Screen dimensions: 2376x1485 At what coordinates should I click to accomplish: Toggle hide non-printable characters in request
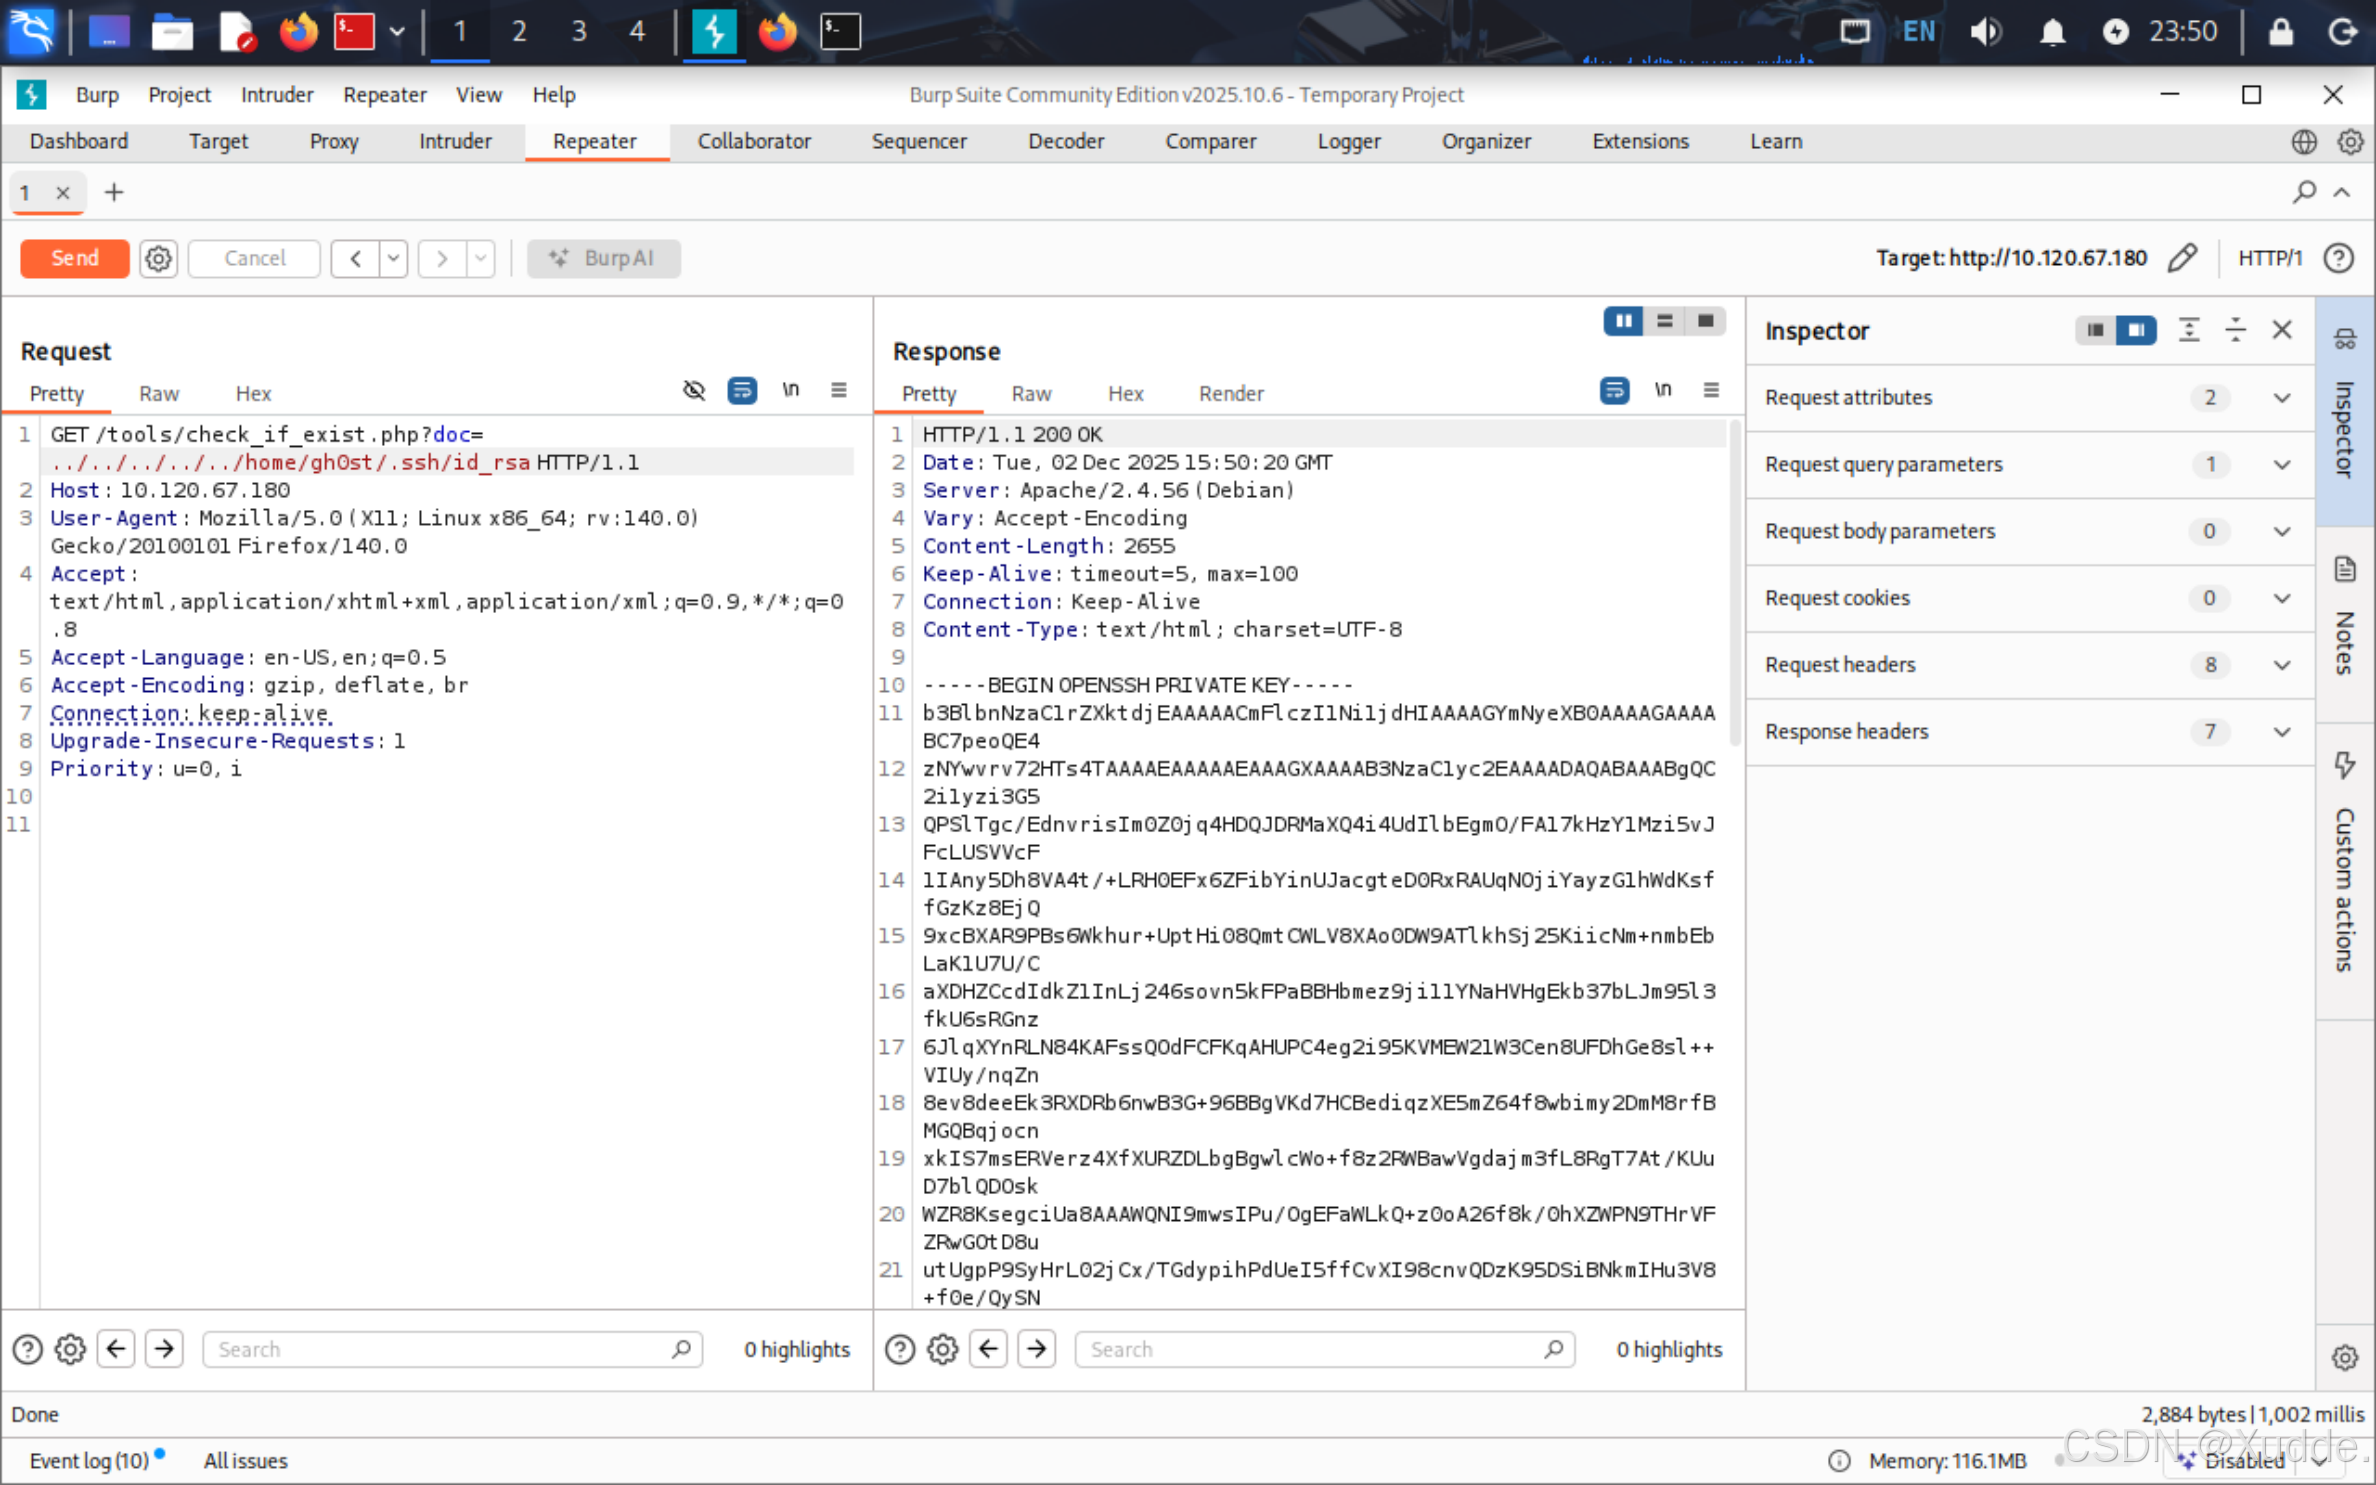click(693, 391)
